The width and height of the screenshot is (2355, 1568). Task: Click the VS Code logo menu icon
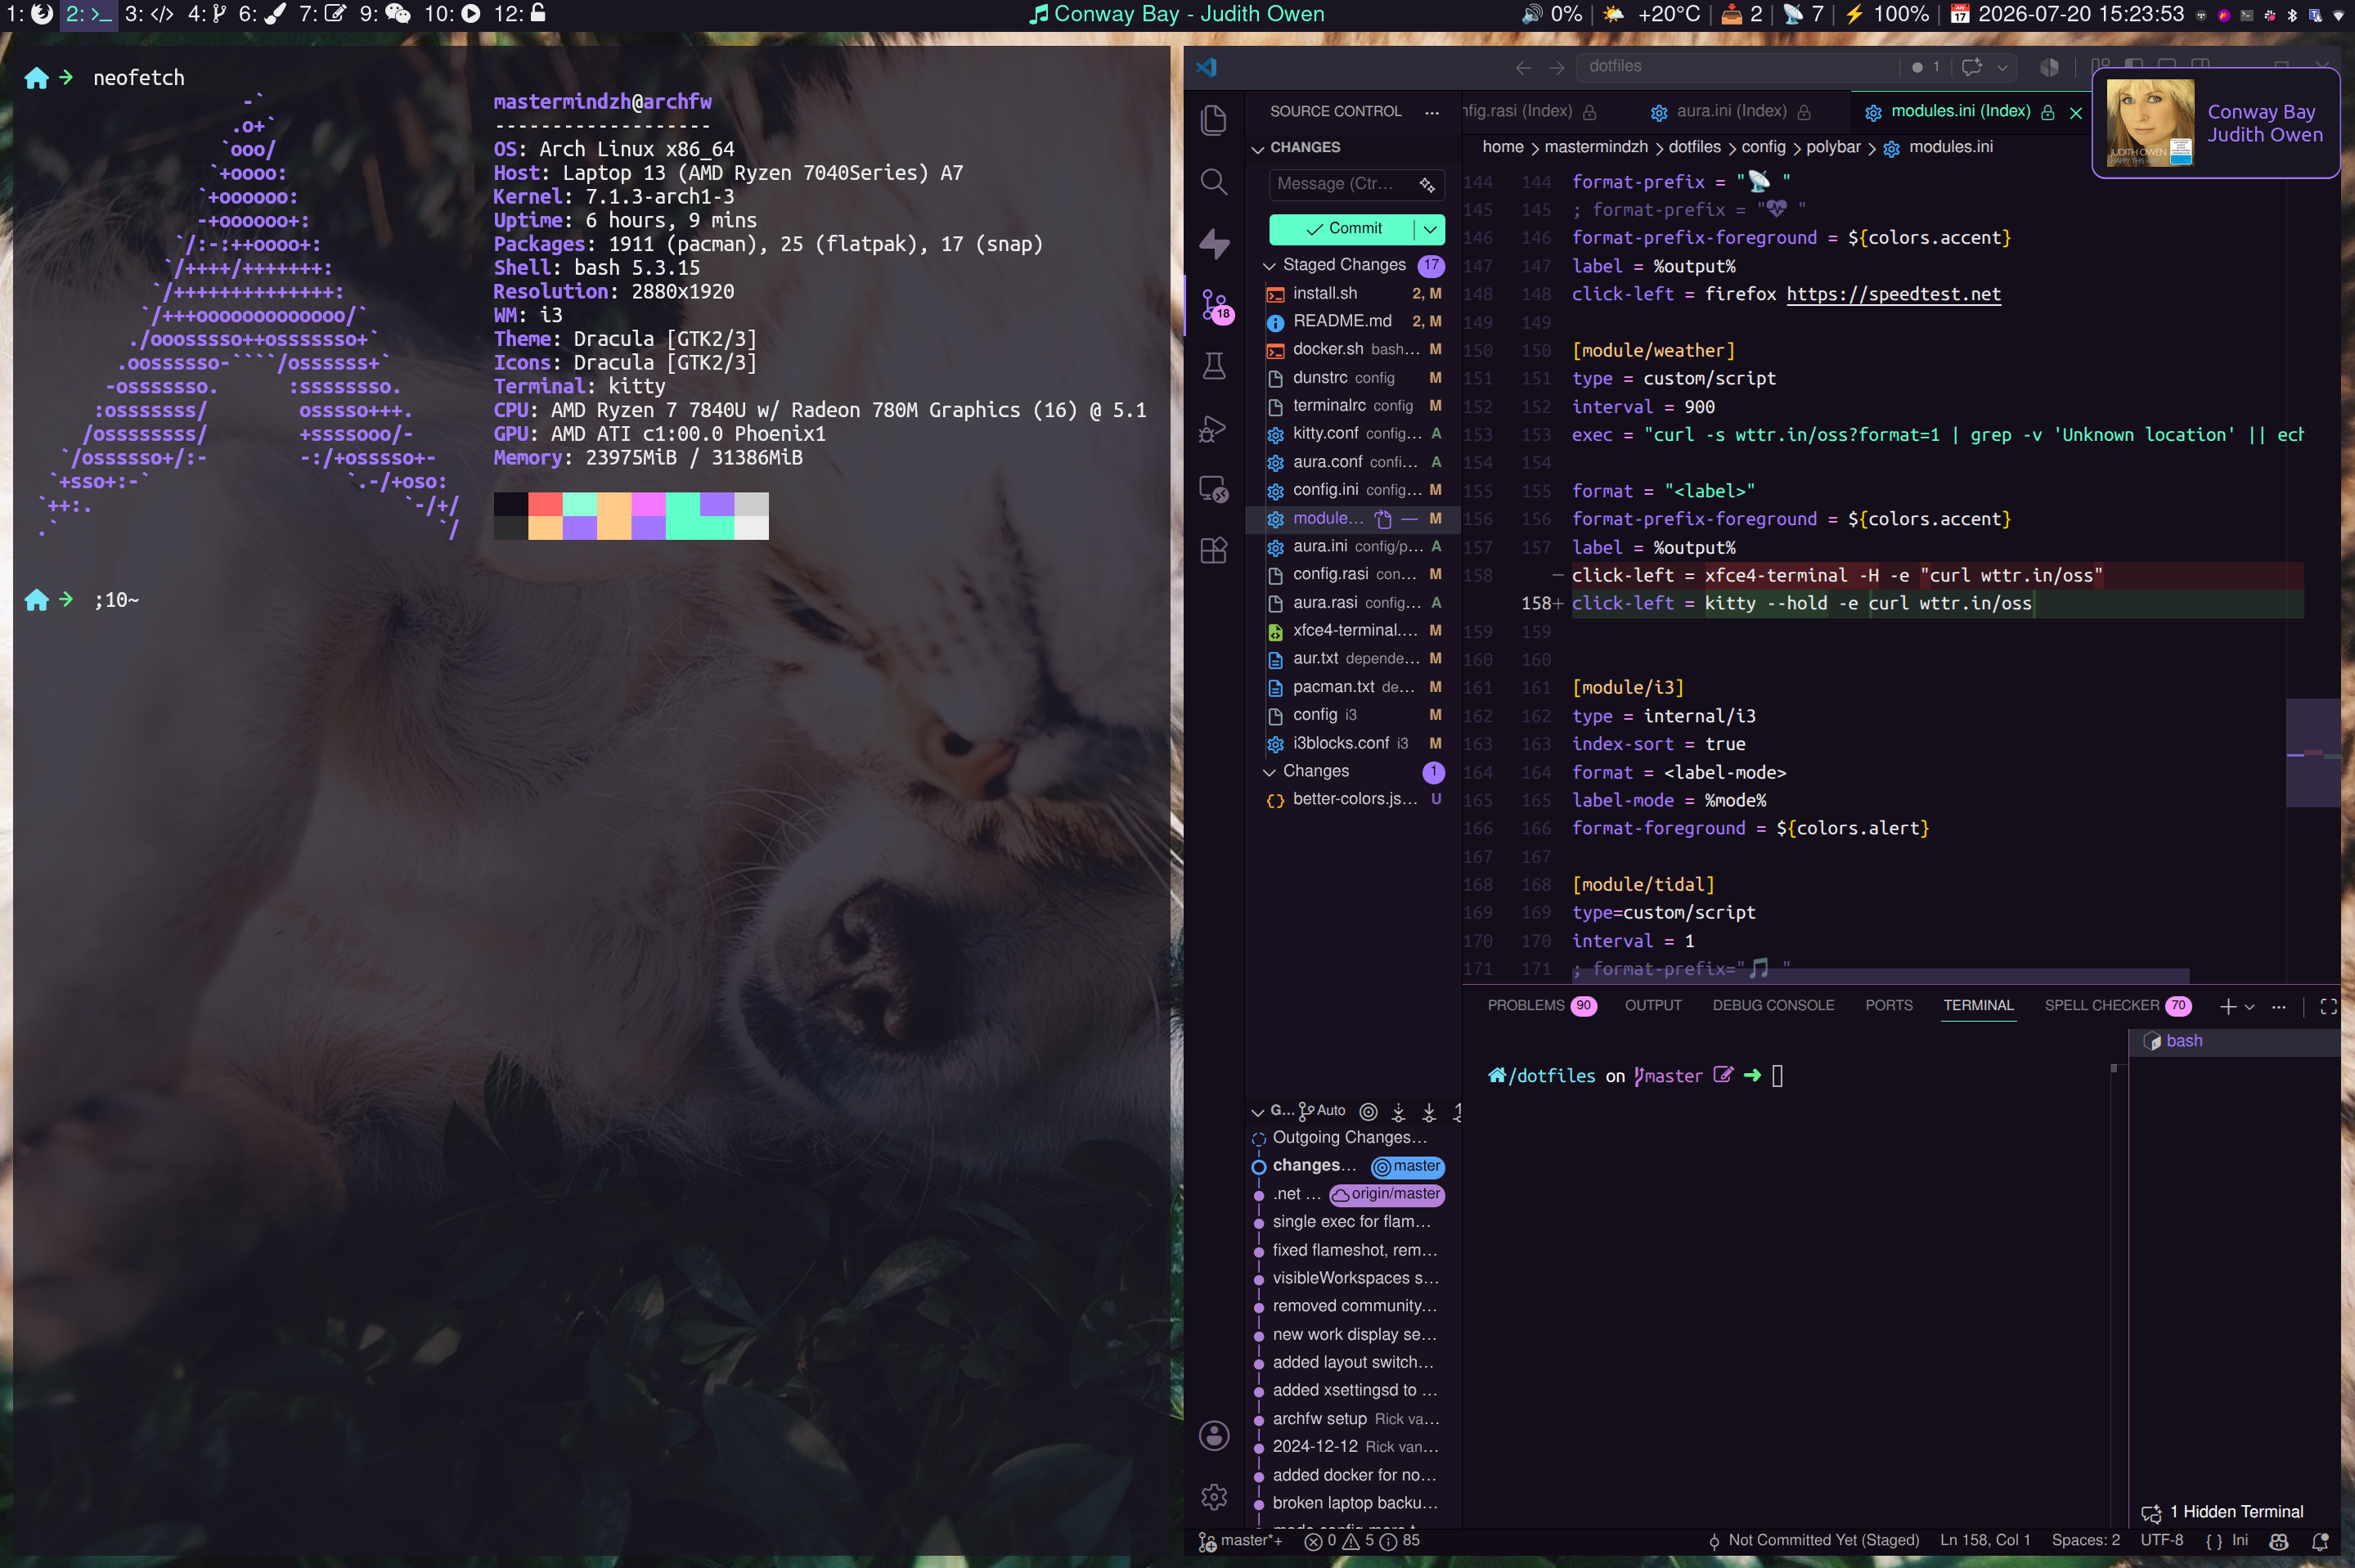point(1207,67)
